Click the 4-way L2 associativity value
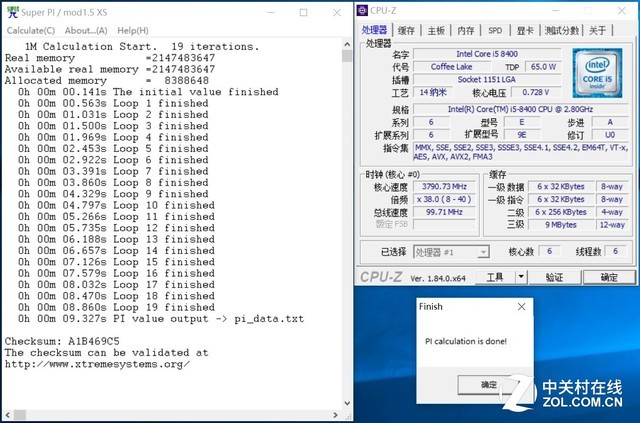 [612, 212]
